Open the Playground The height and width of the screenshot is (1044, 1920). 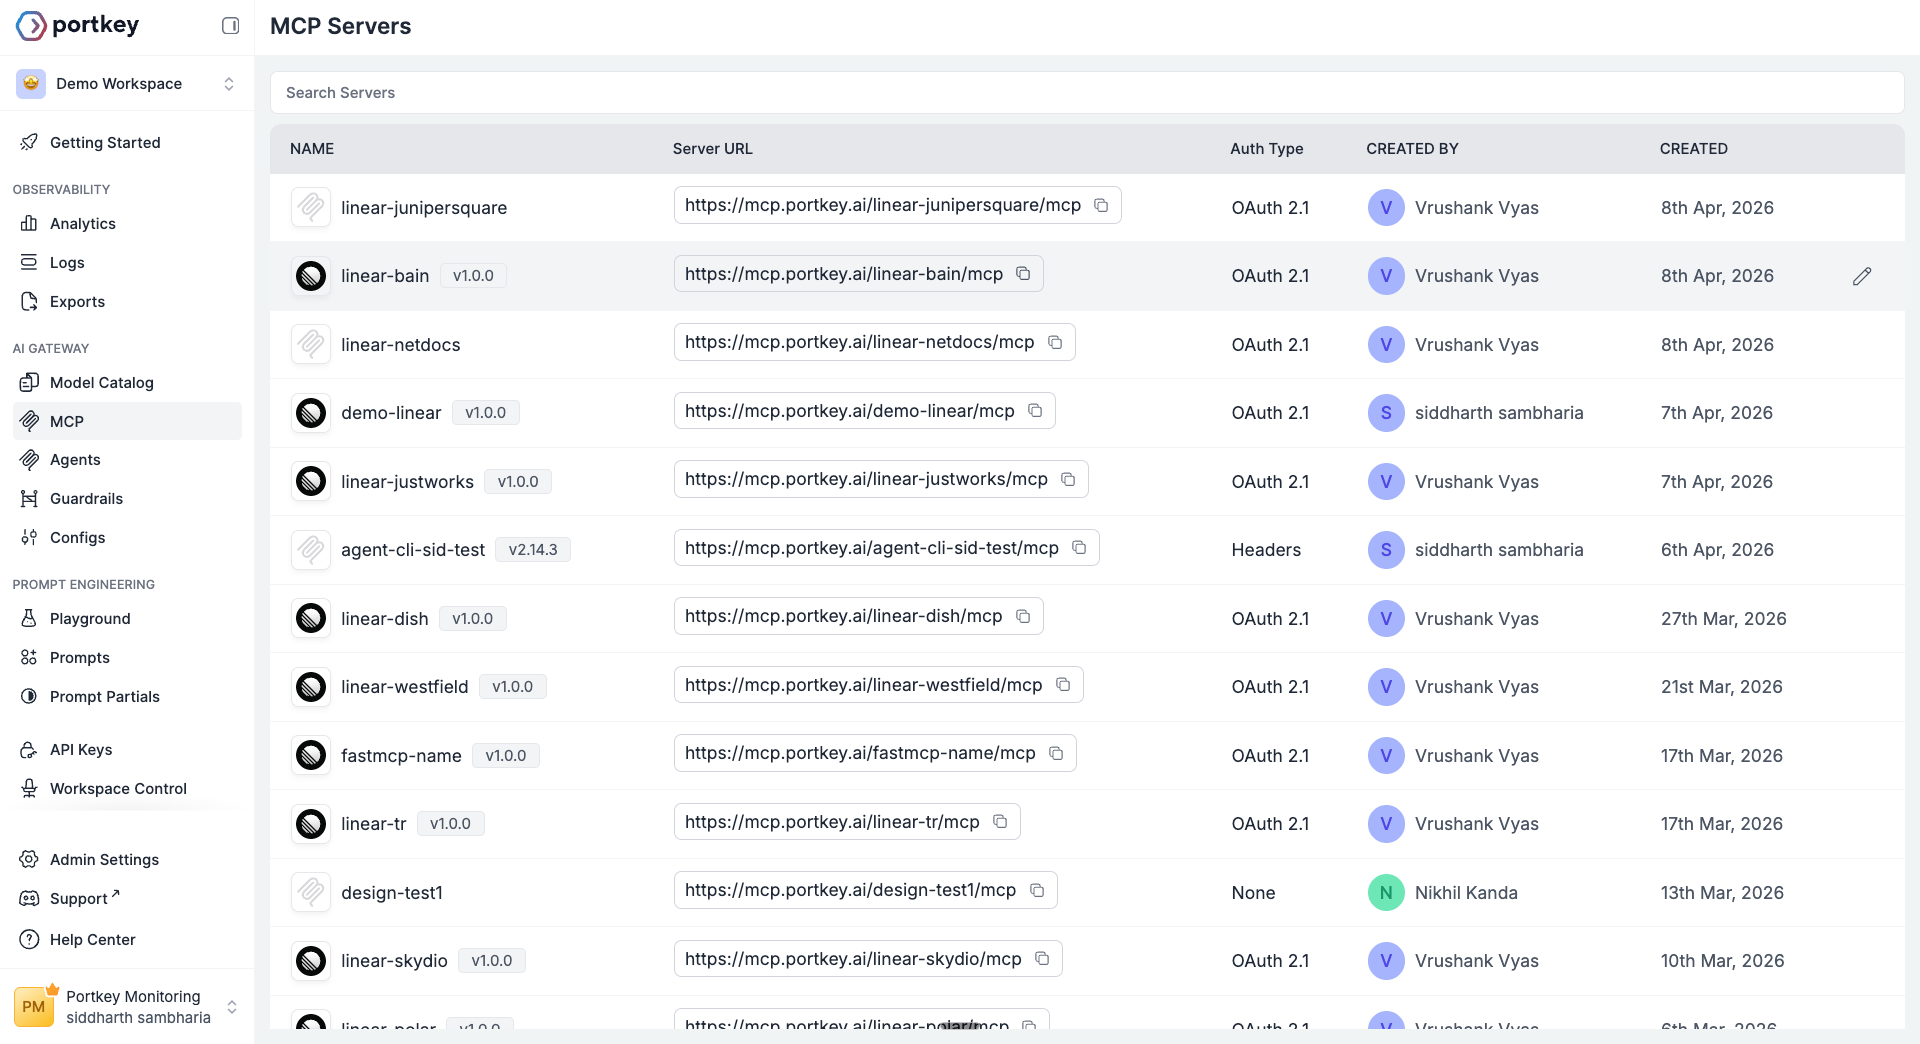(x=127, y=619)
